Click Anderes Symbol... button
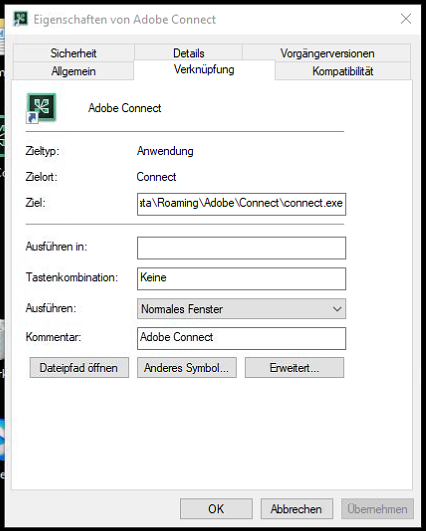426x531 pixels. tap(187, 367)
